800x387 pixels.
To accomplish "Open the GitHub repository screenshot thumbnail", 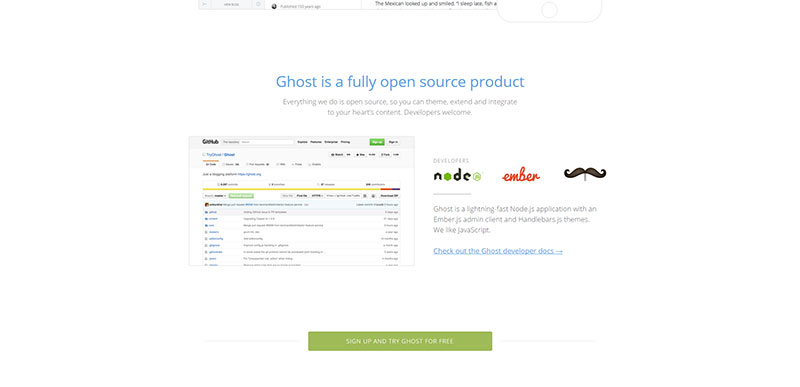I will 302,201.
